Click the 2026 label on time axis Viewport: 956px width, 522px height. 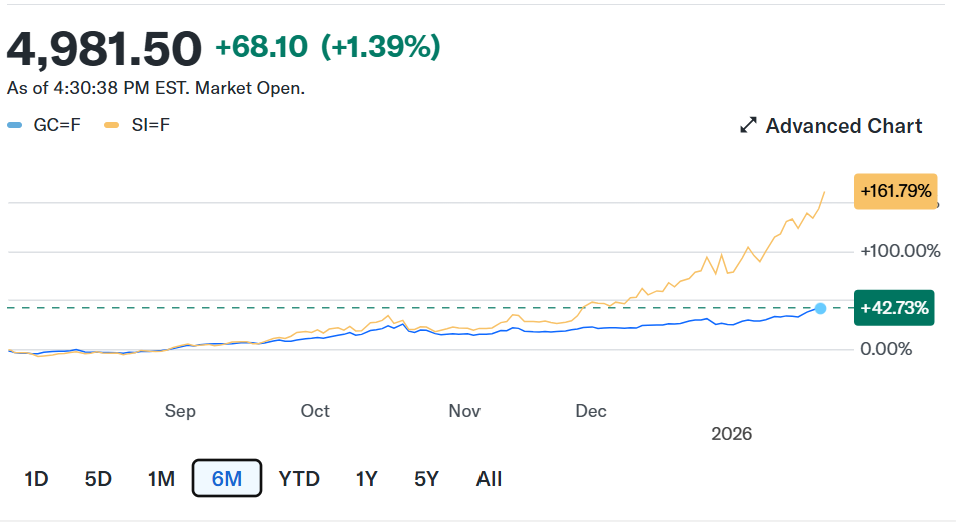coord(731,434)
